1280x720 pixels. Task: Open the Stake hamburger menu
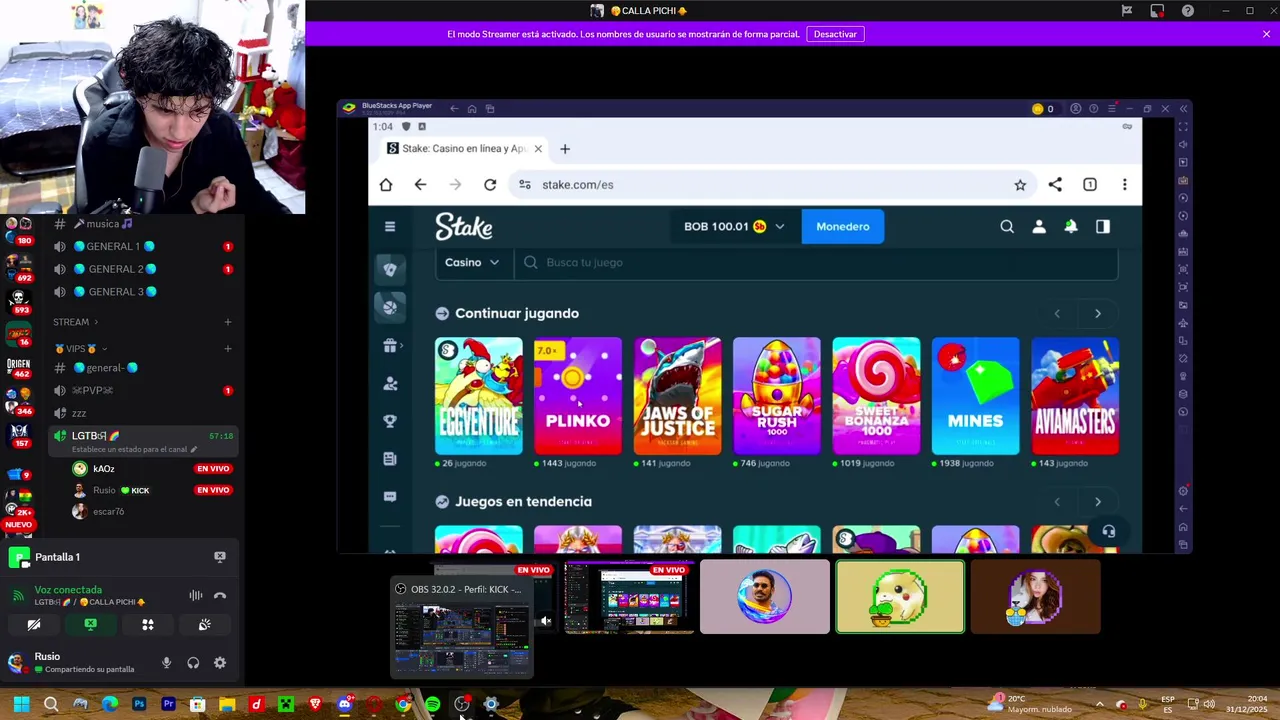coord(390,226)
